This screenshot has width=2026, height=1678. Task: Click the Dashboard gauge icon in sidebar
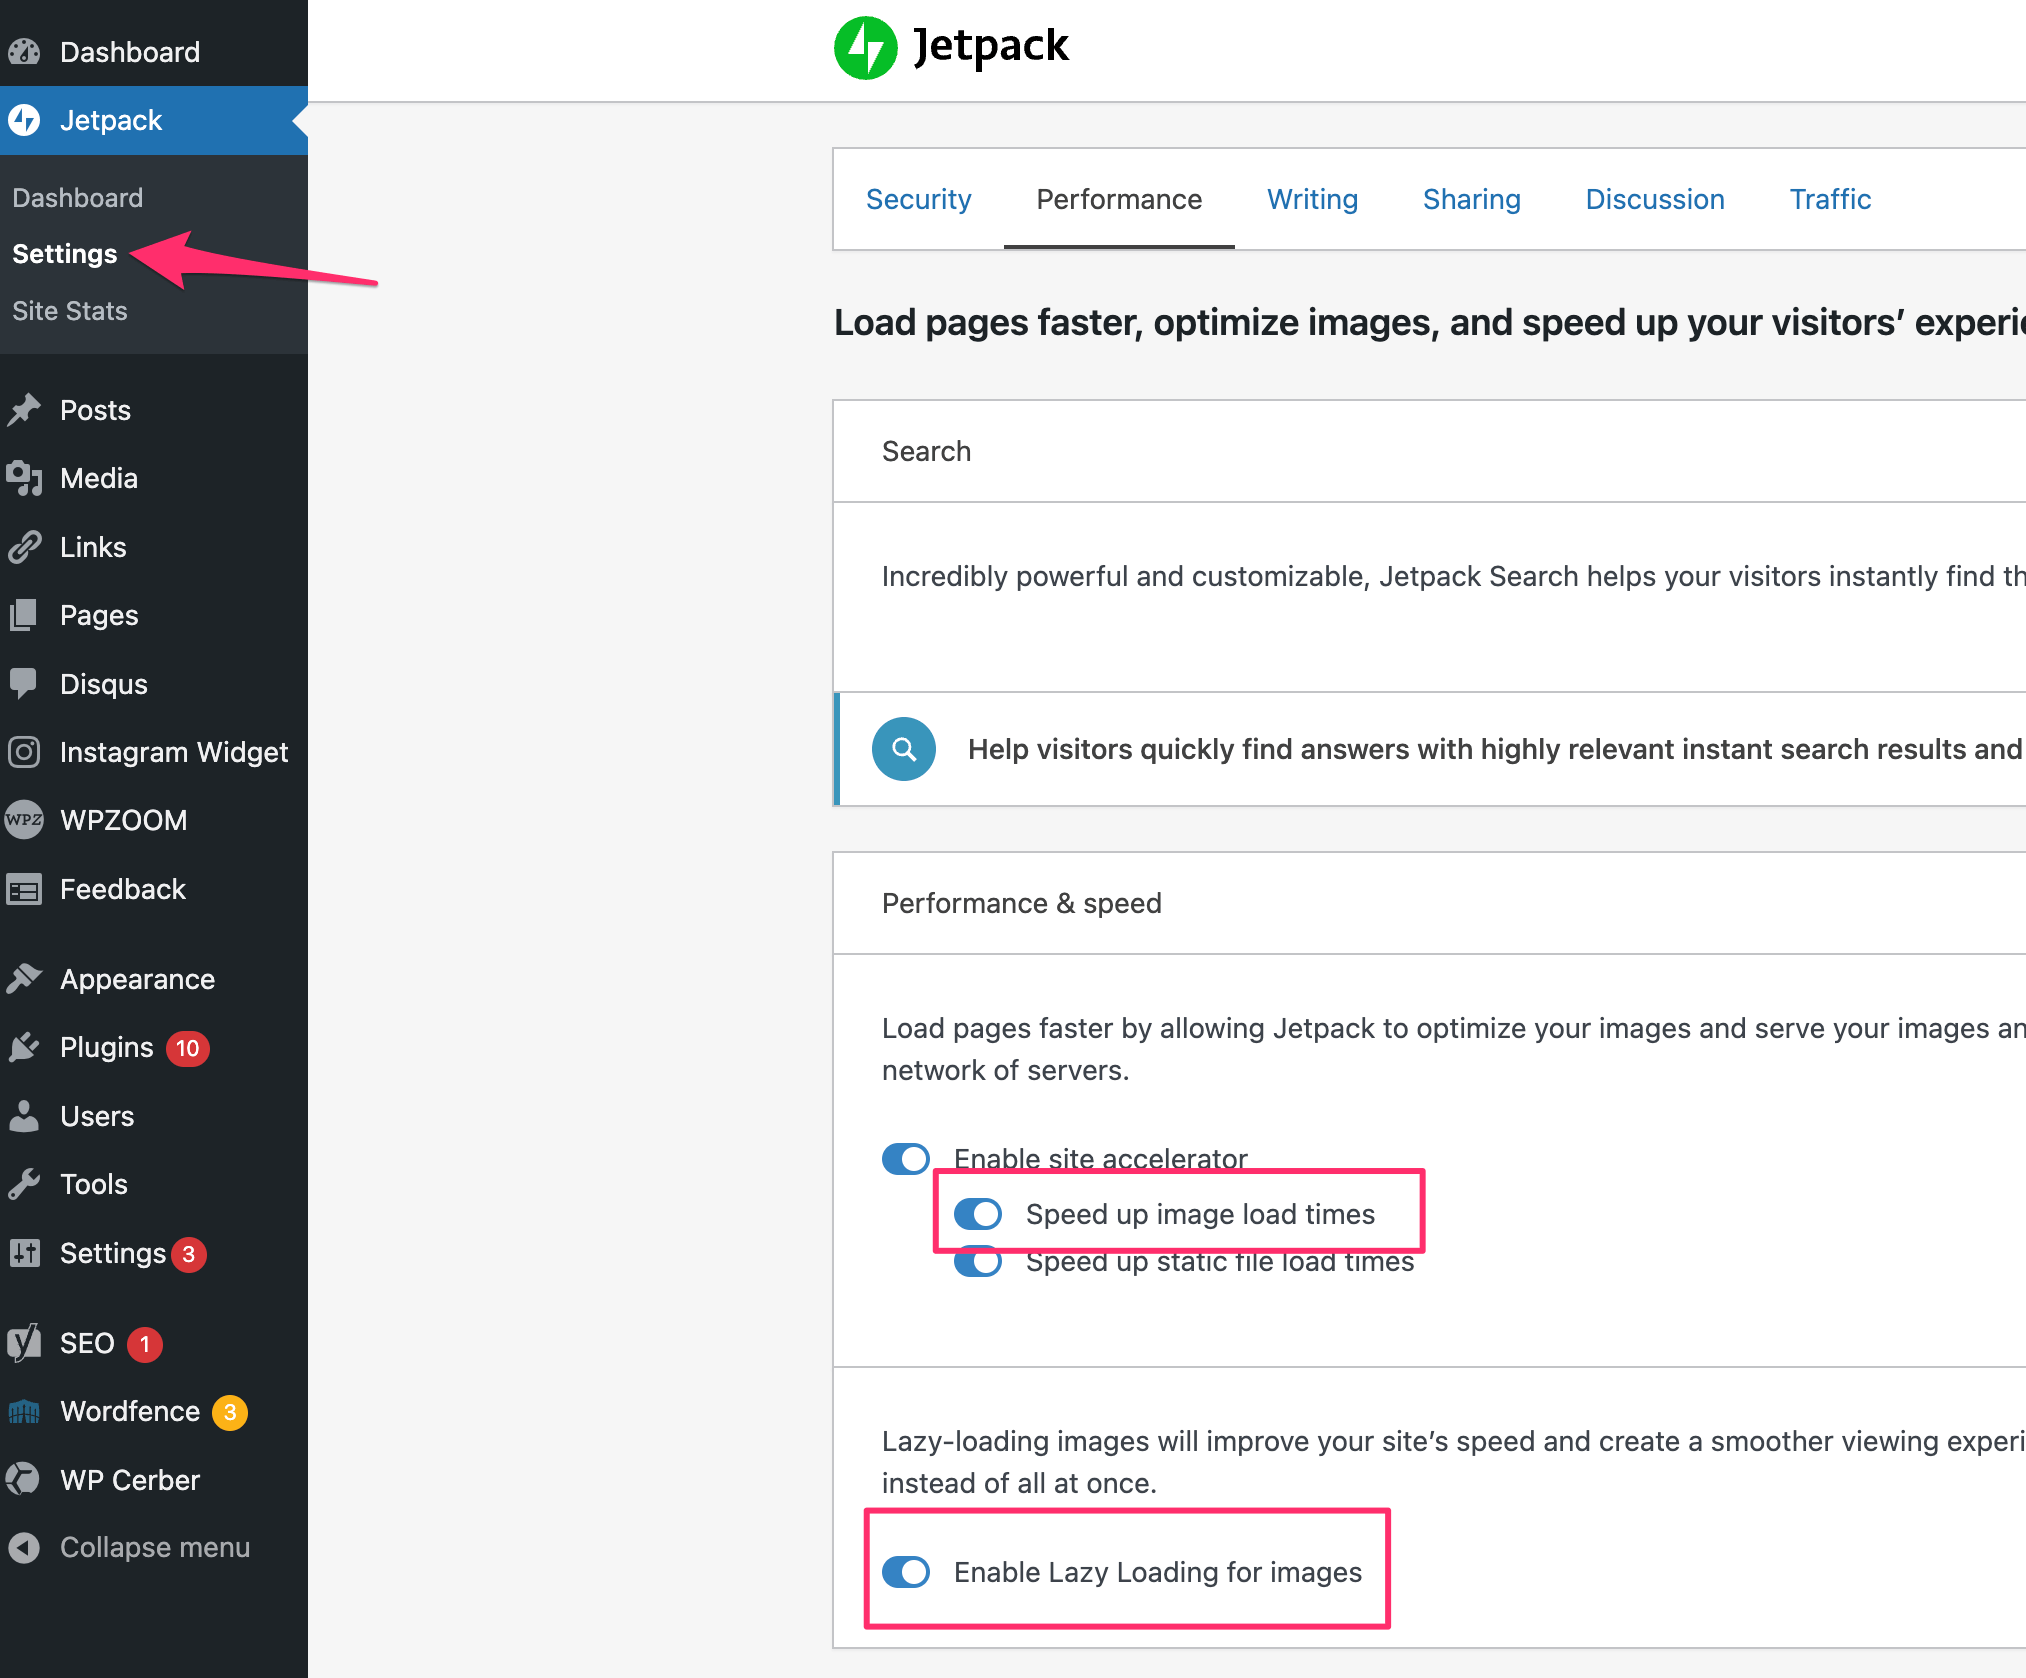pyautogui.click(x=24, y=51)
